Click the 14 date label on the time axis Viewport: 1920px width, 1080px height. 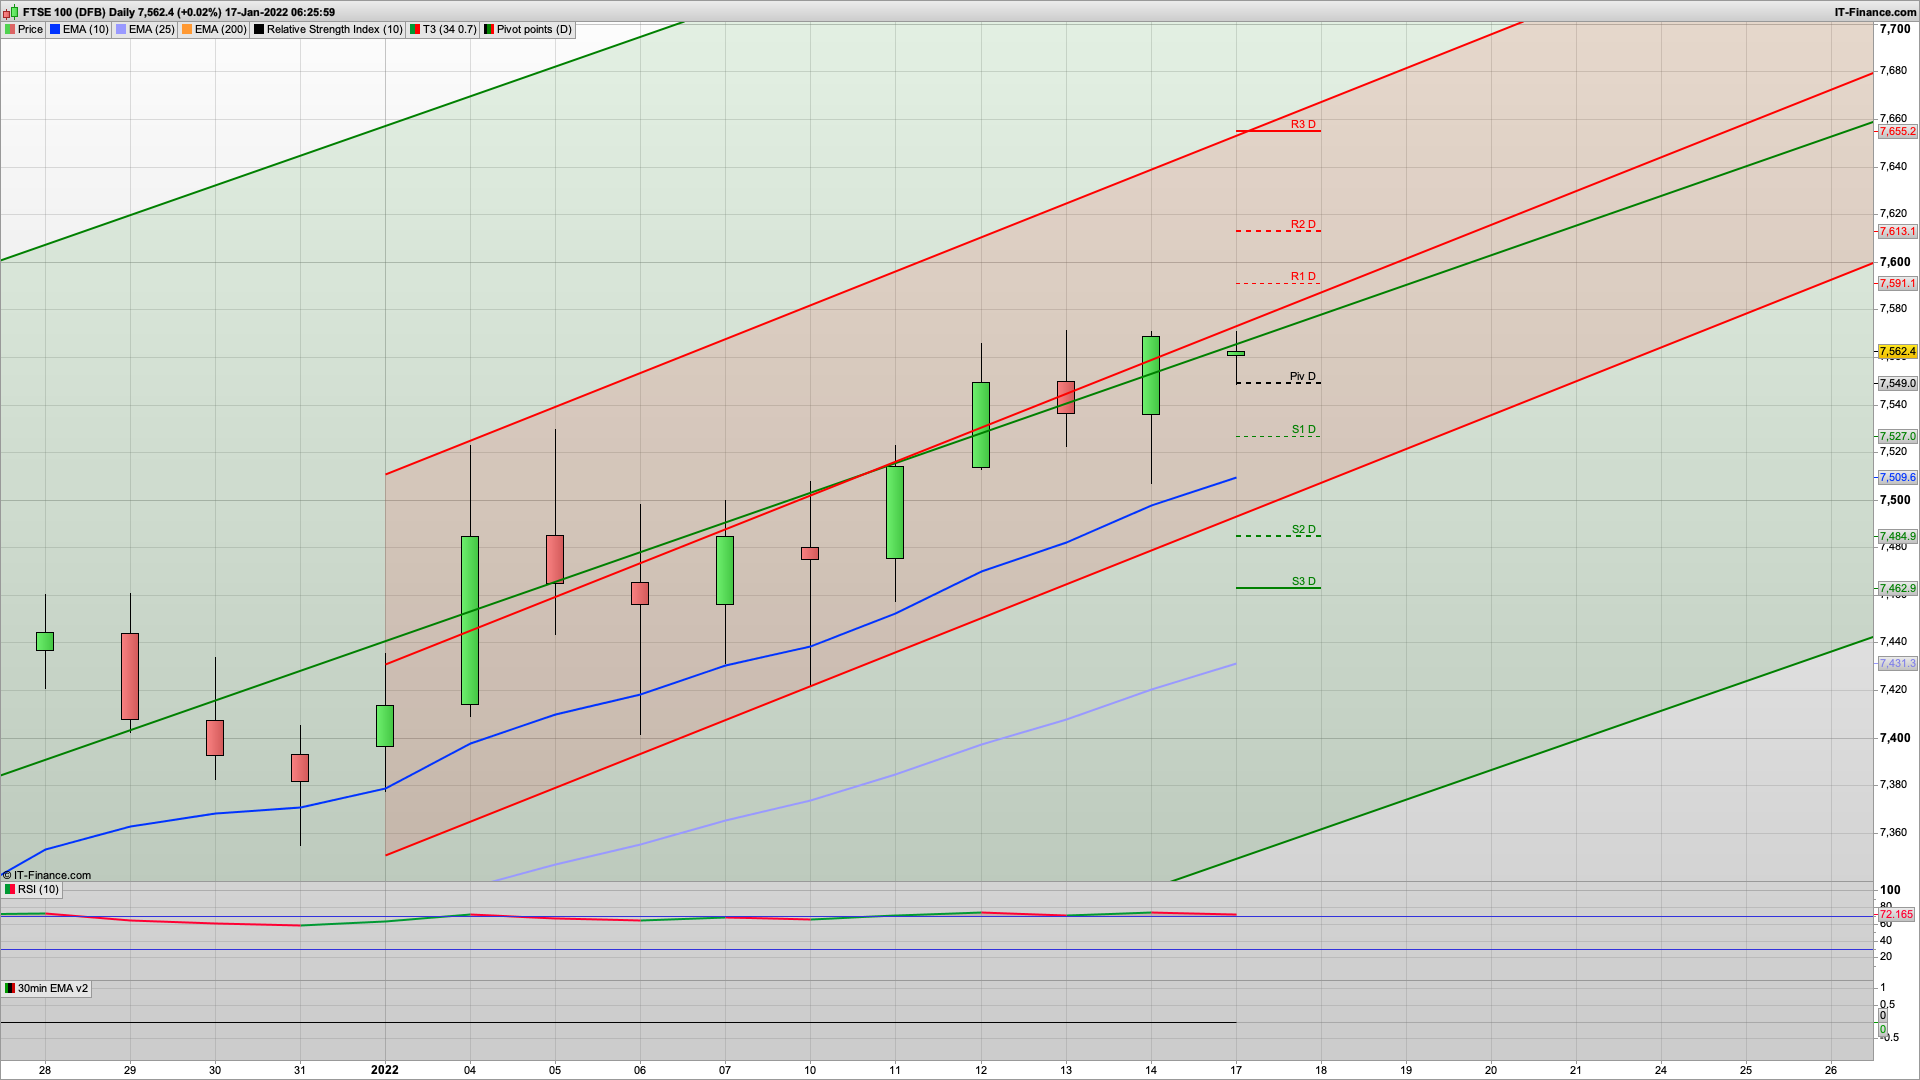pyautogui.click(x=1151, y=1069)
